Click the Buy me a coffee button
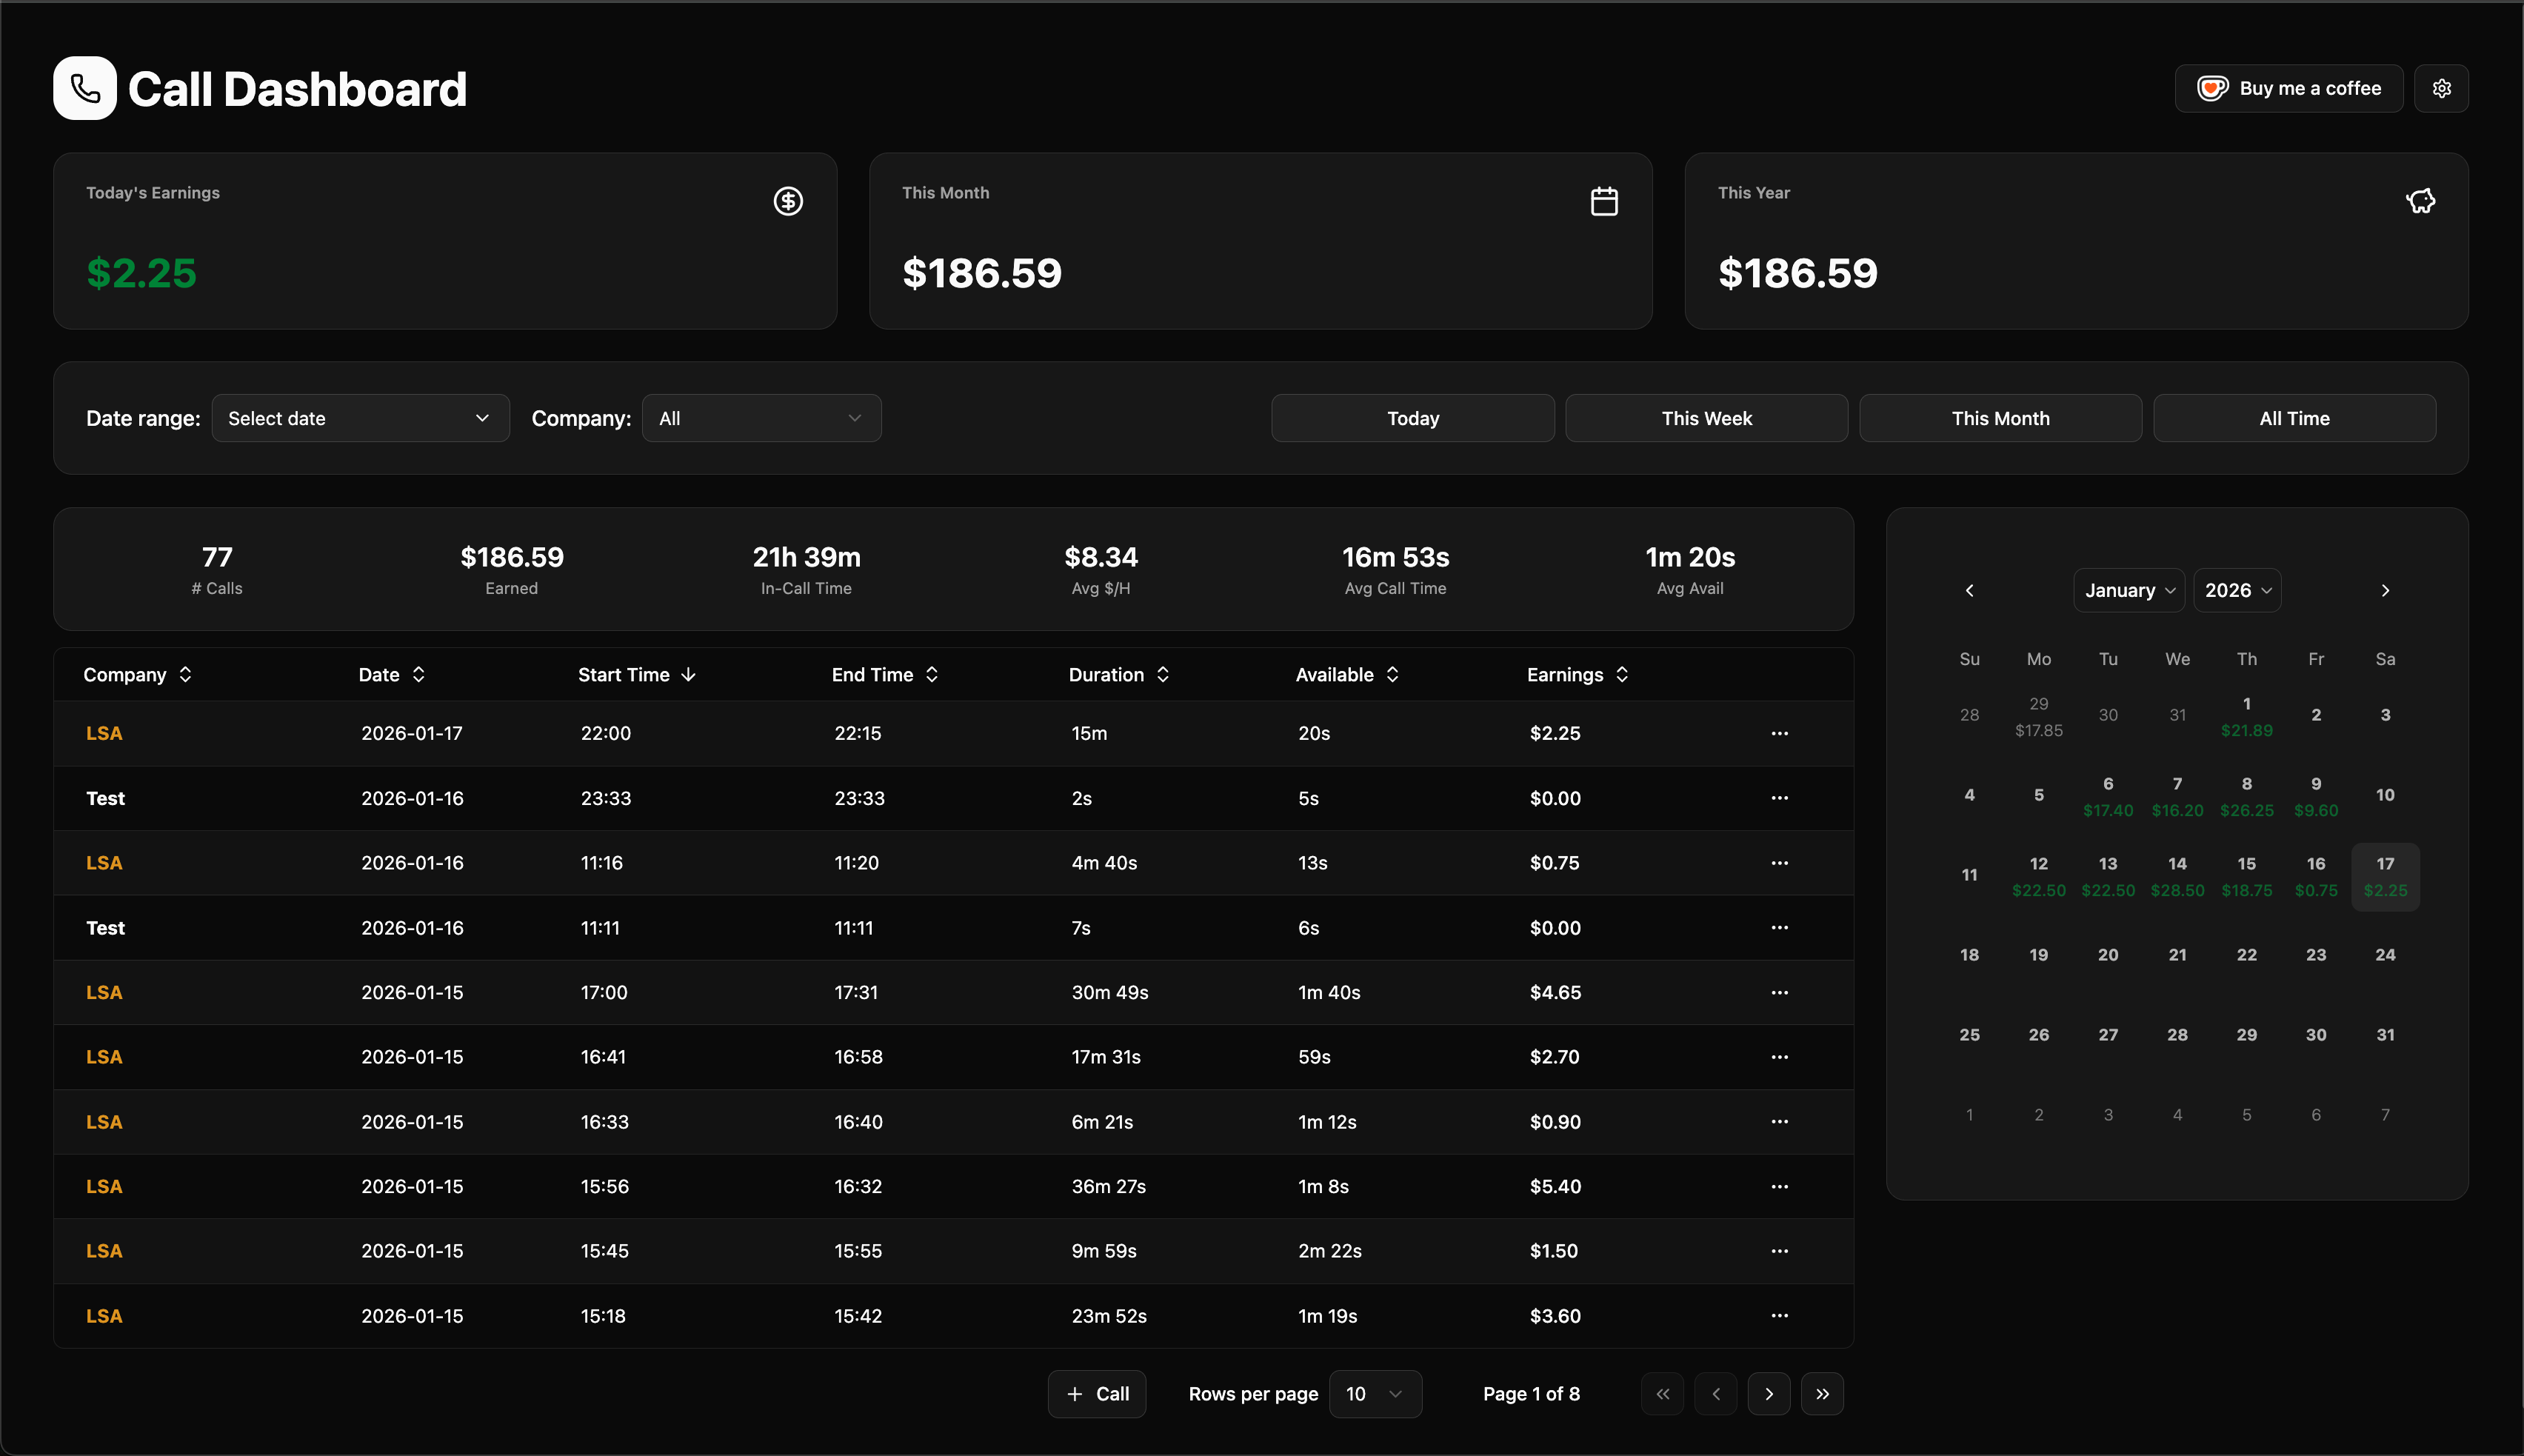The image size is (2524, 1456). pos(2288,89)
